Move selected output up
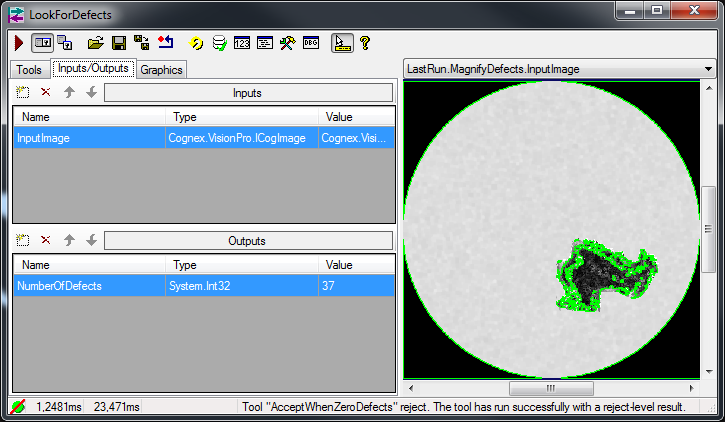This screenshot has width=725, height=422. click(x=69, y=240)
